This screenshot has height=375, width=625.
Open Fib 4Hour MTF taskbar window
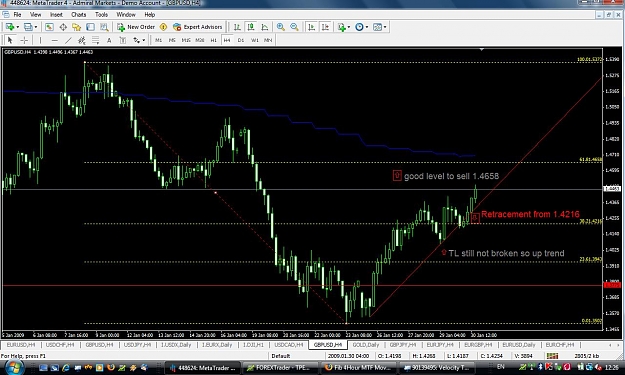click(359, 368)
